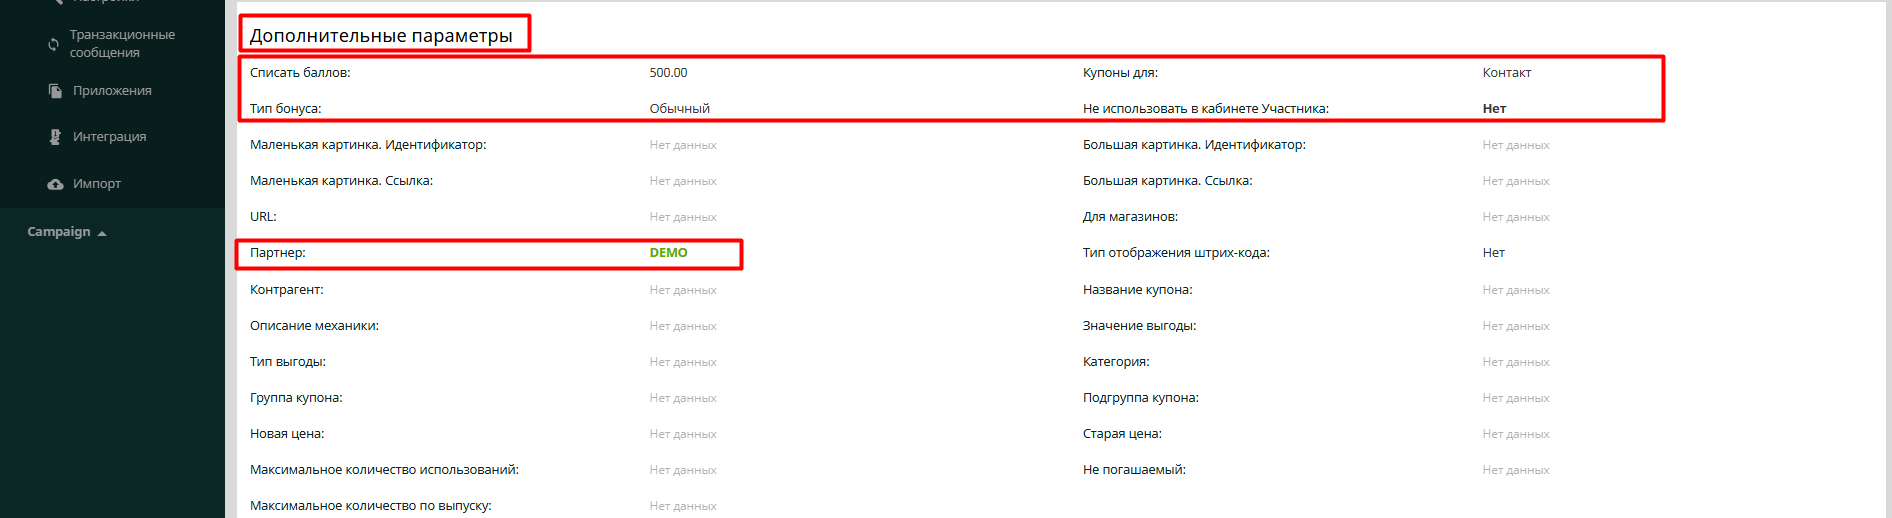Open the Campaign menu section

(59, 232)
